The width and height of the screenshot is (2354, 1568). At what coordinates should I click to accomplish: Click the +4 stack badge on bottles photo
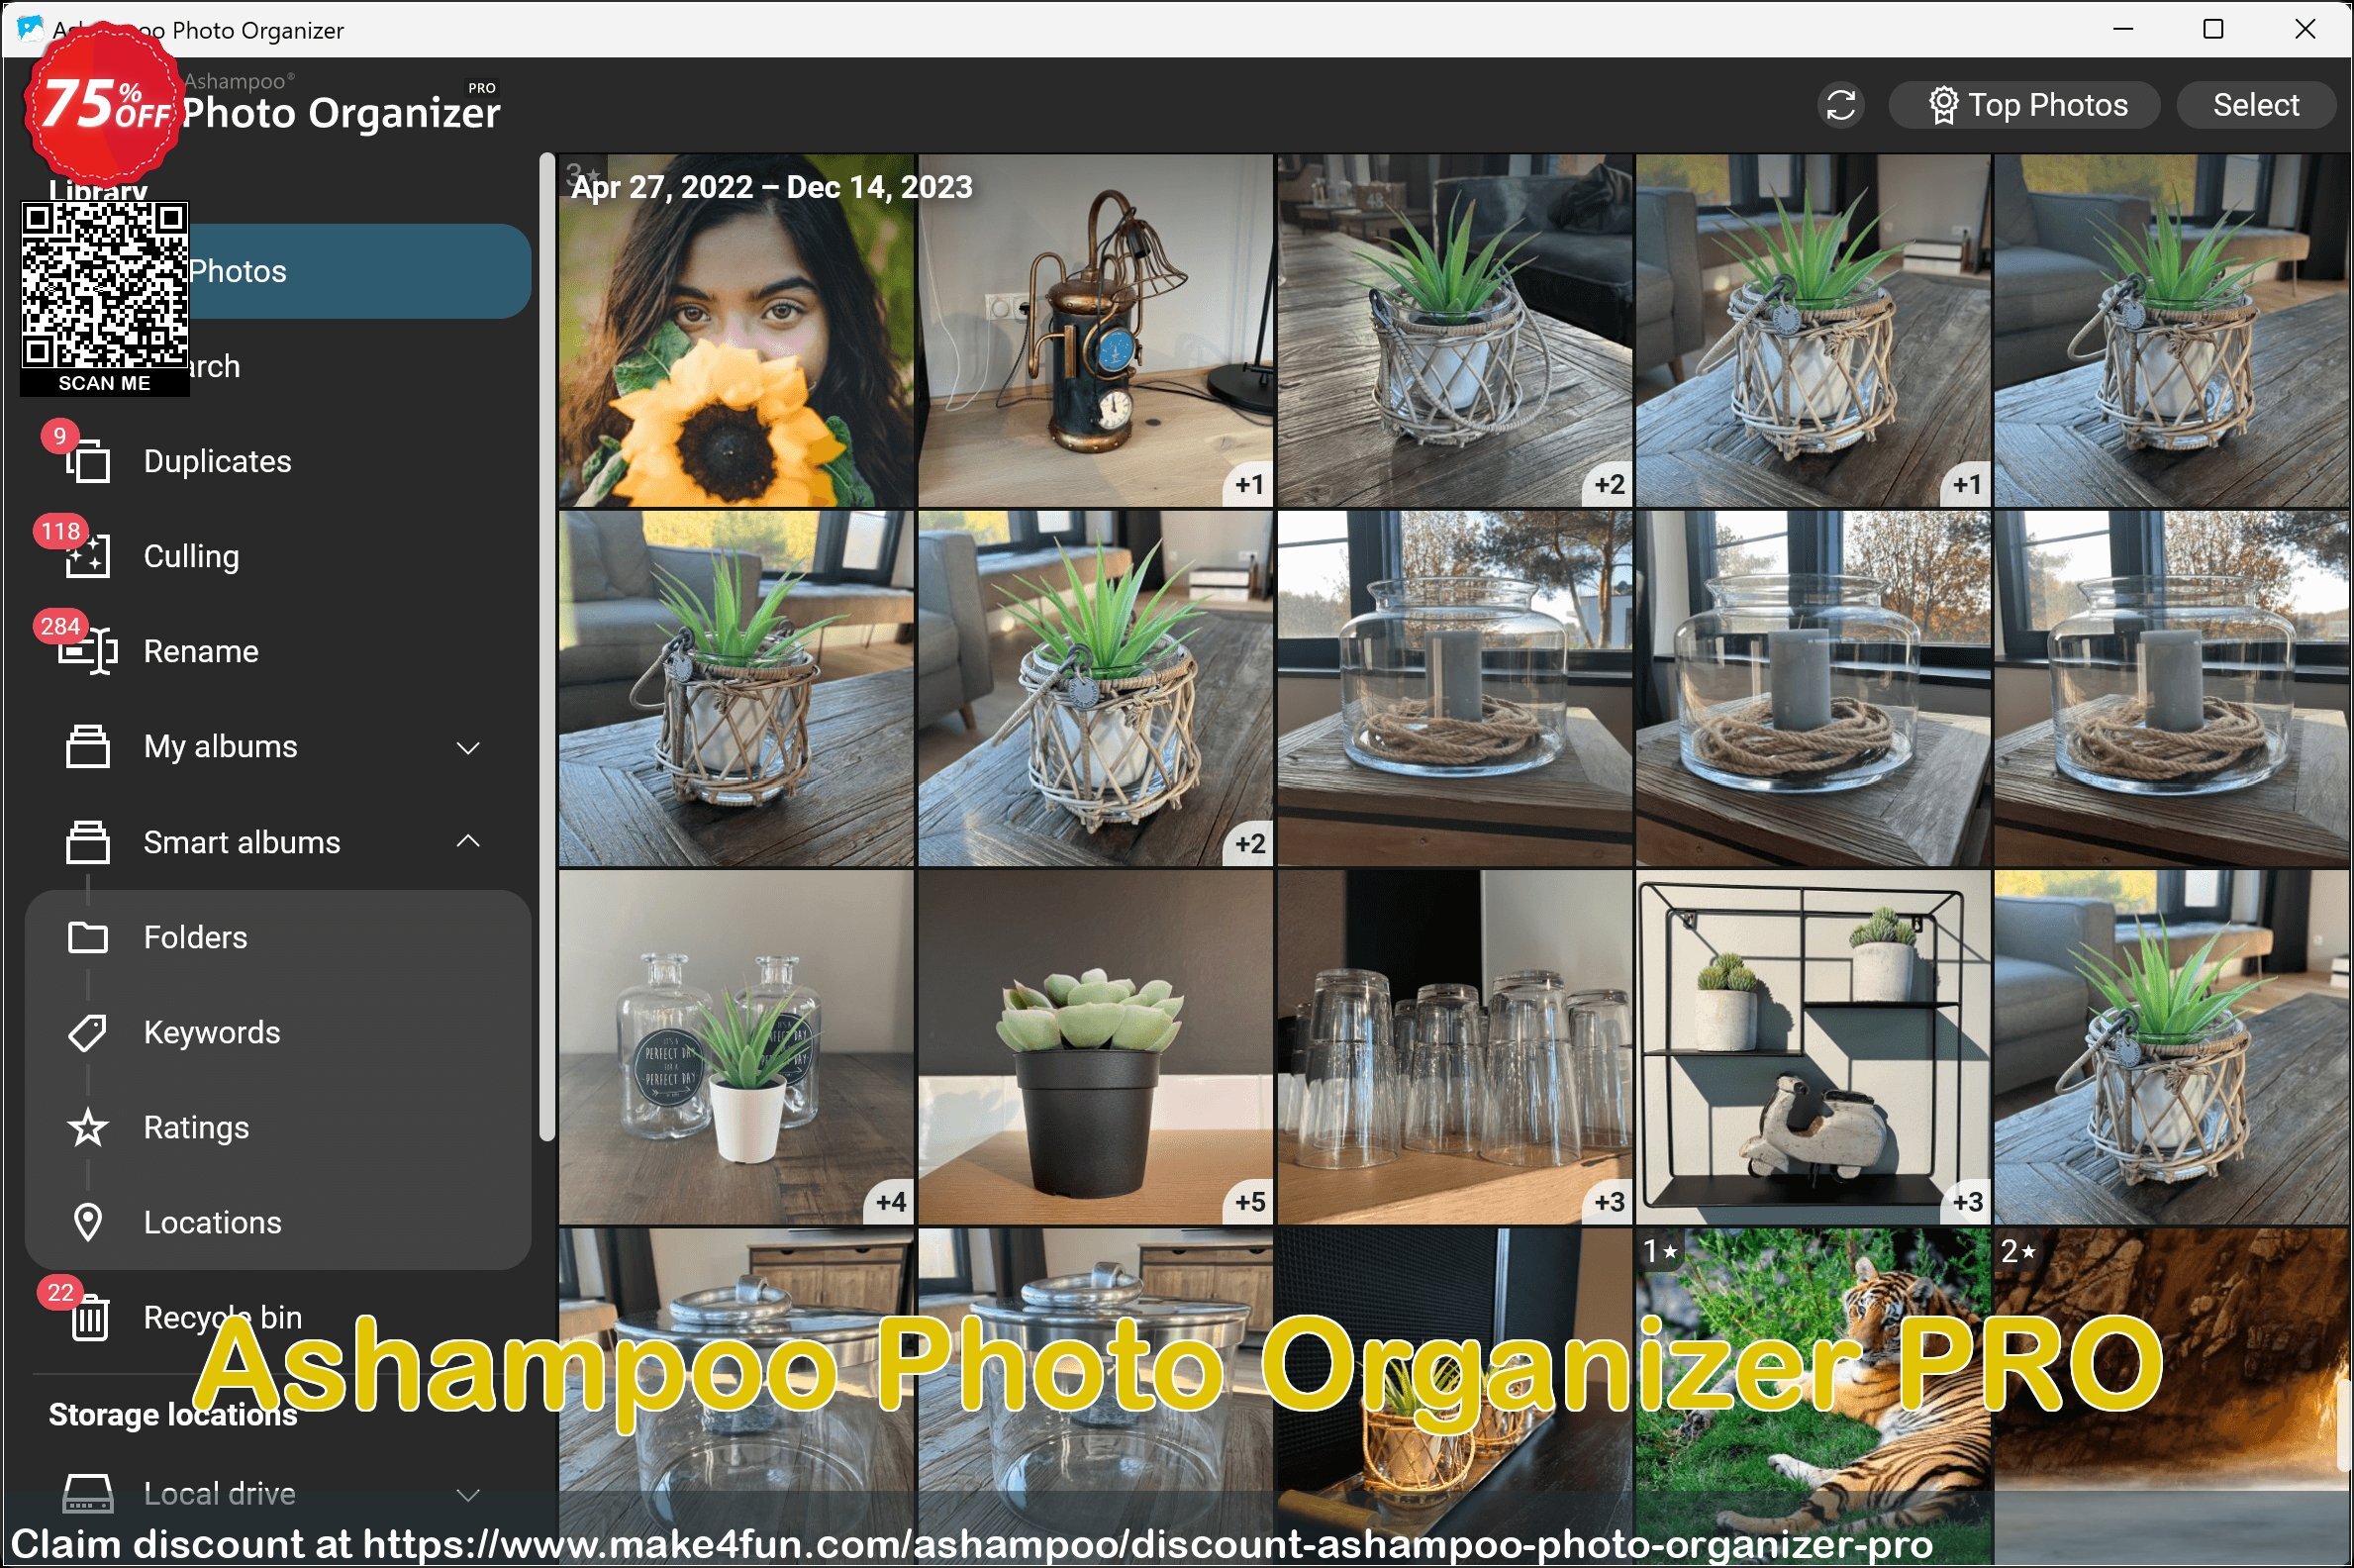(890, 1201)
